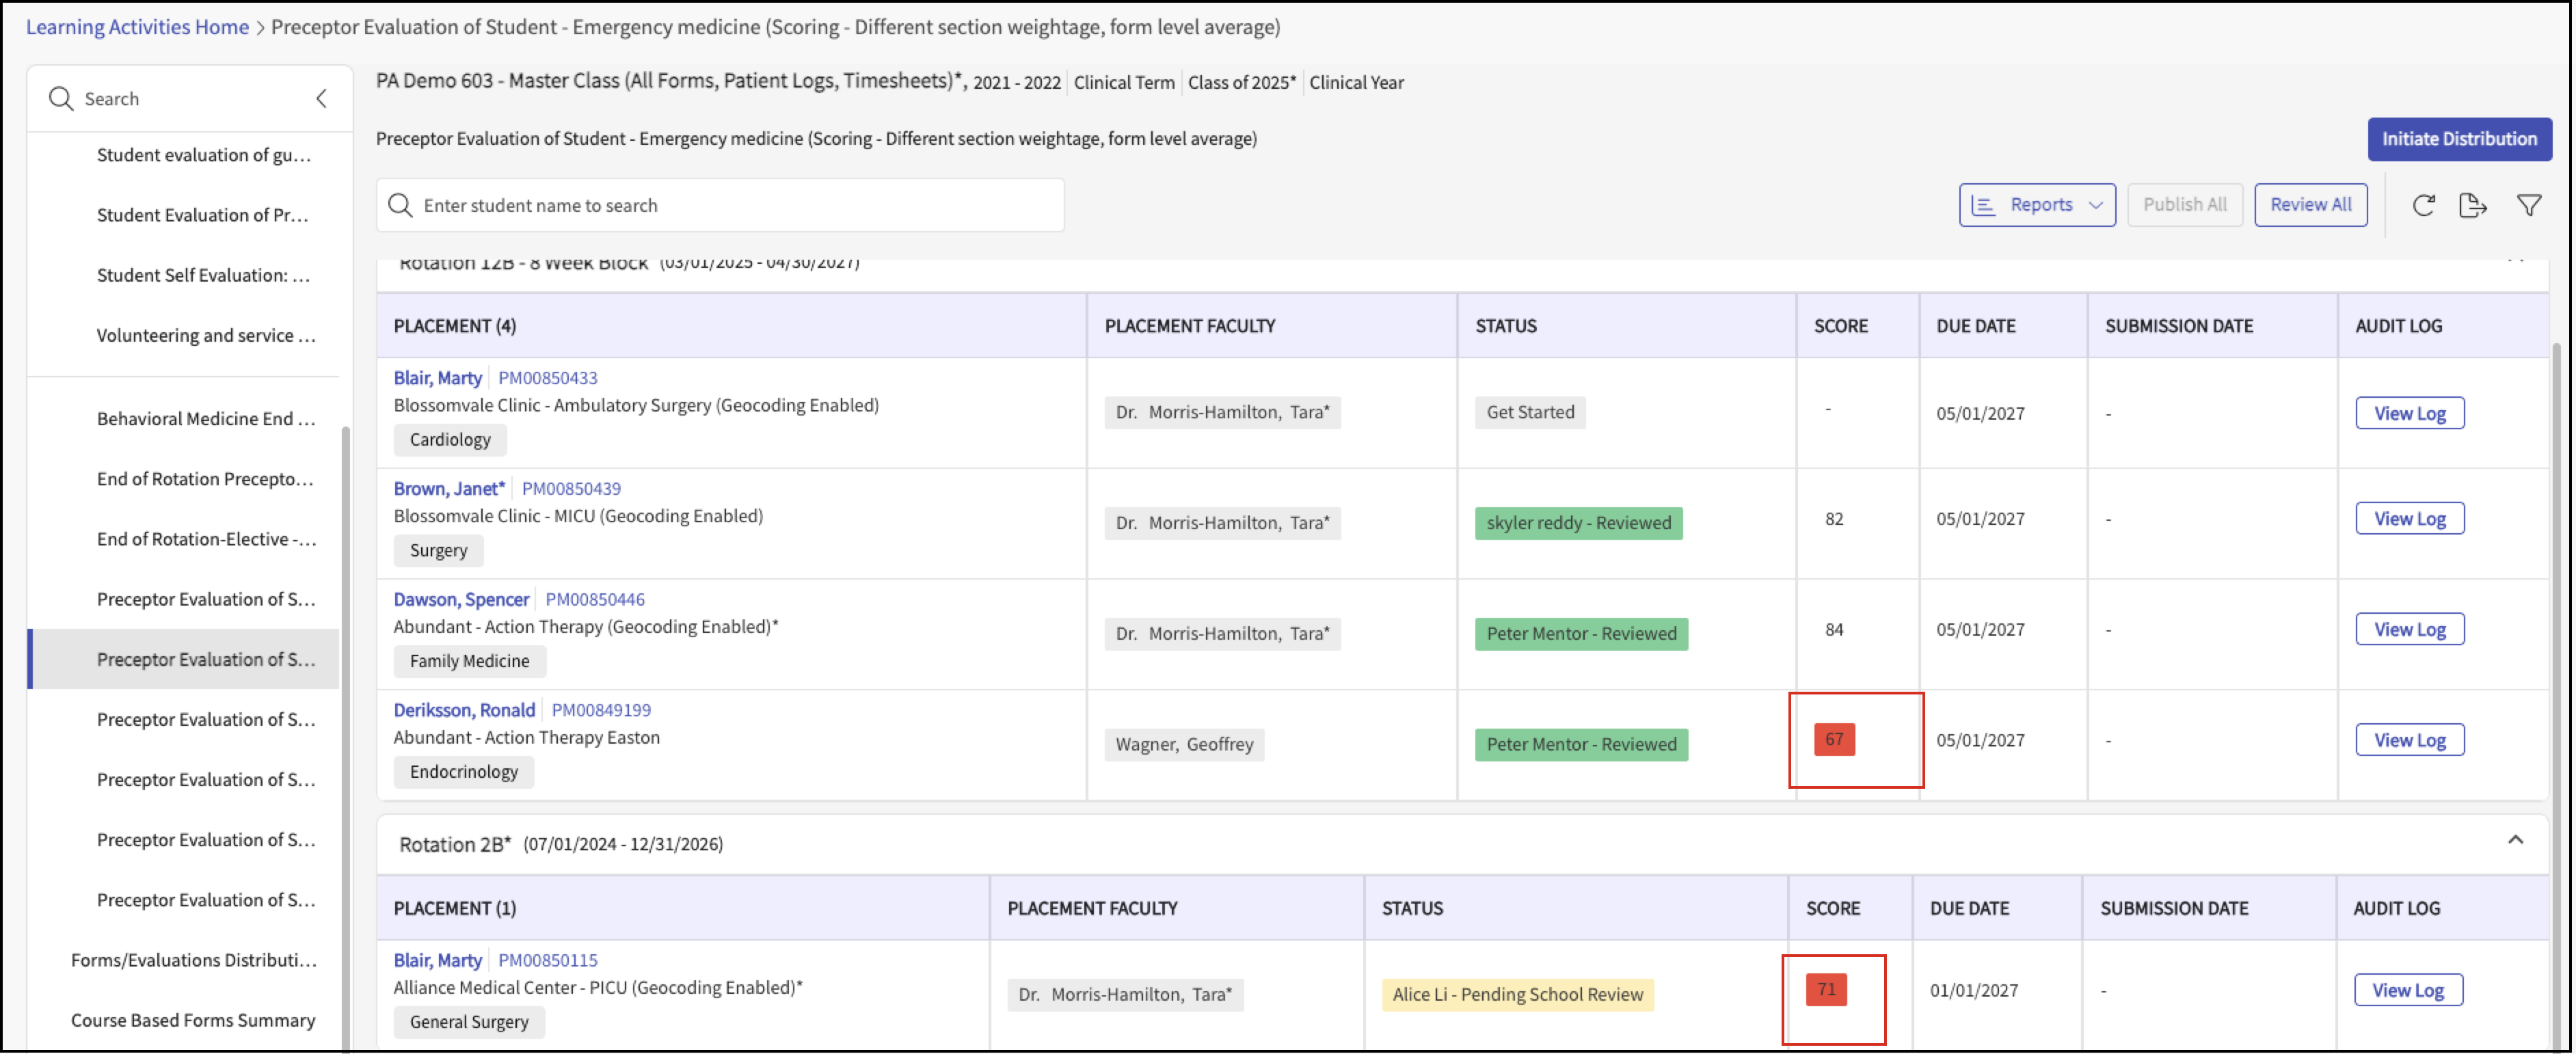Click the export icon beside refresh
This screenshot has height=1054, width=2576.
2472,205
